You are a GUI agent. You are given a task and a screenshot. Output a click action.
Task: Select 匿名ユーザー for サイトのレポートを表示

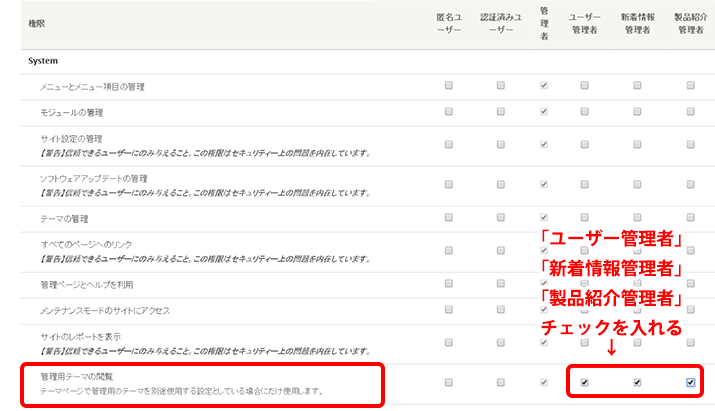click(449, 342)
